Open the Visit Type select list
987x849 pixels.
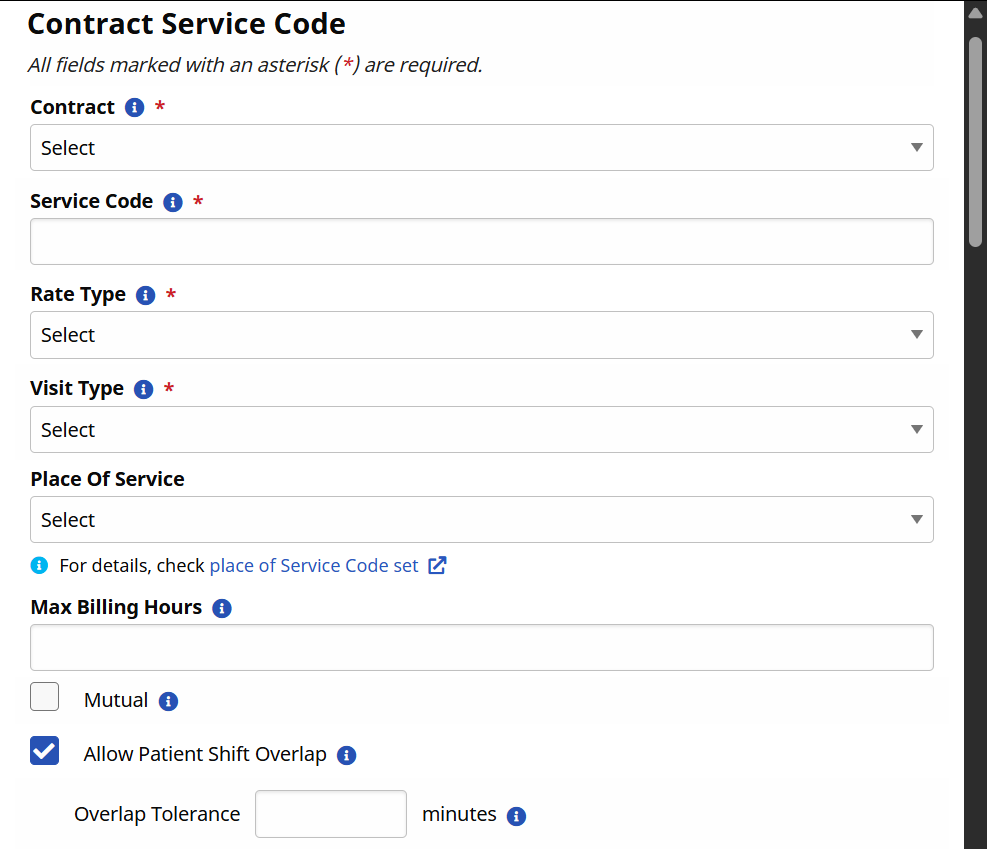[x=481, y=430]
